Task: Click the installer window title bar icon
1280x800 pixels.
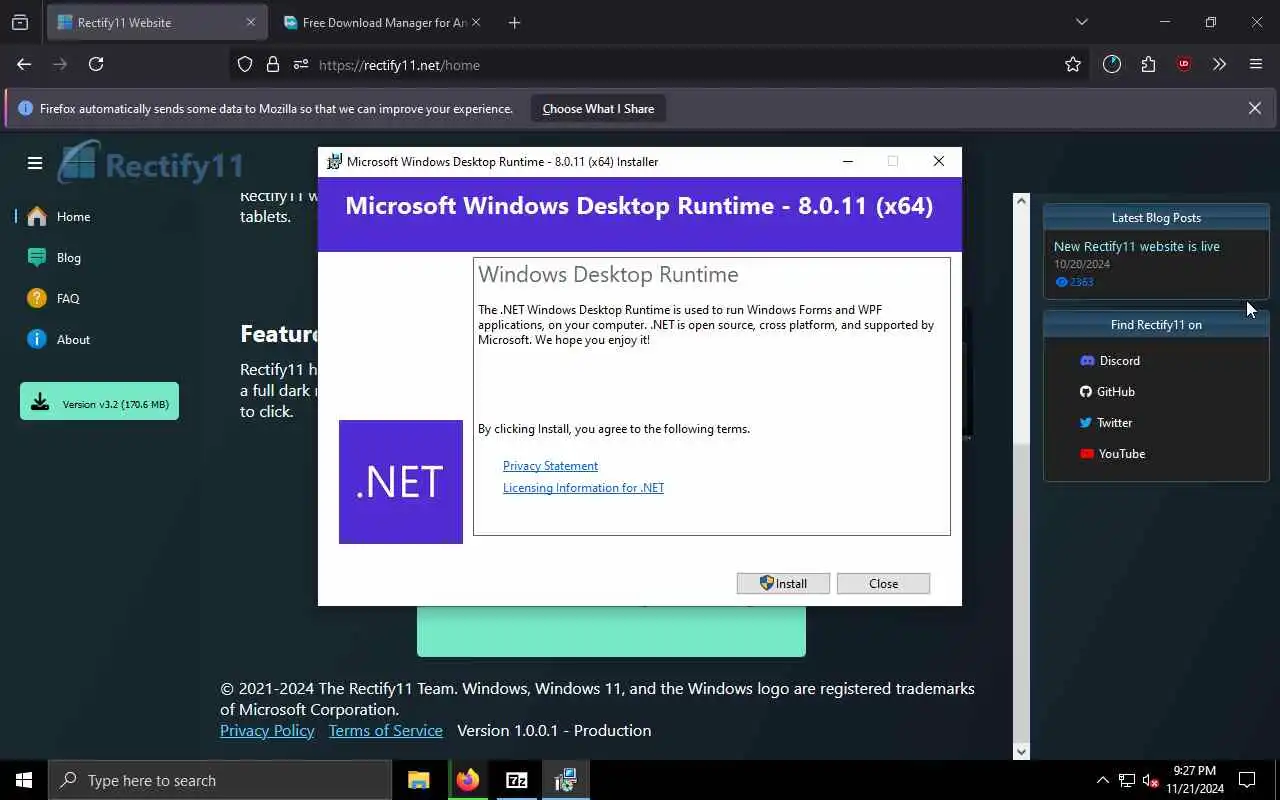Action: pos(334,161)
